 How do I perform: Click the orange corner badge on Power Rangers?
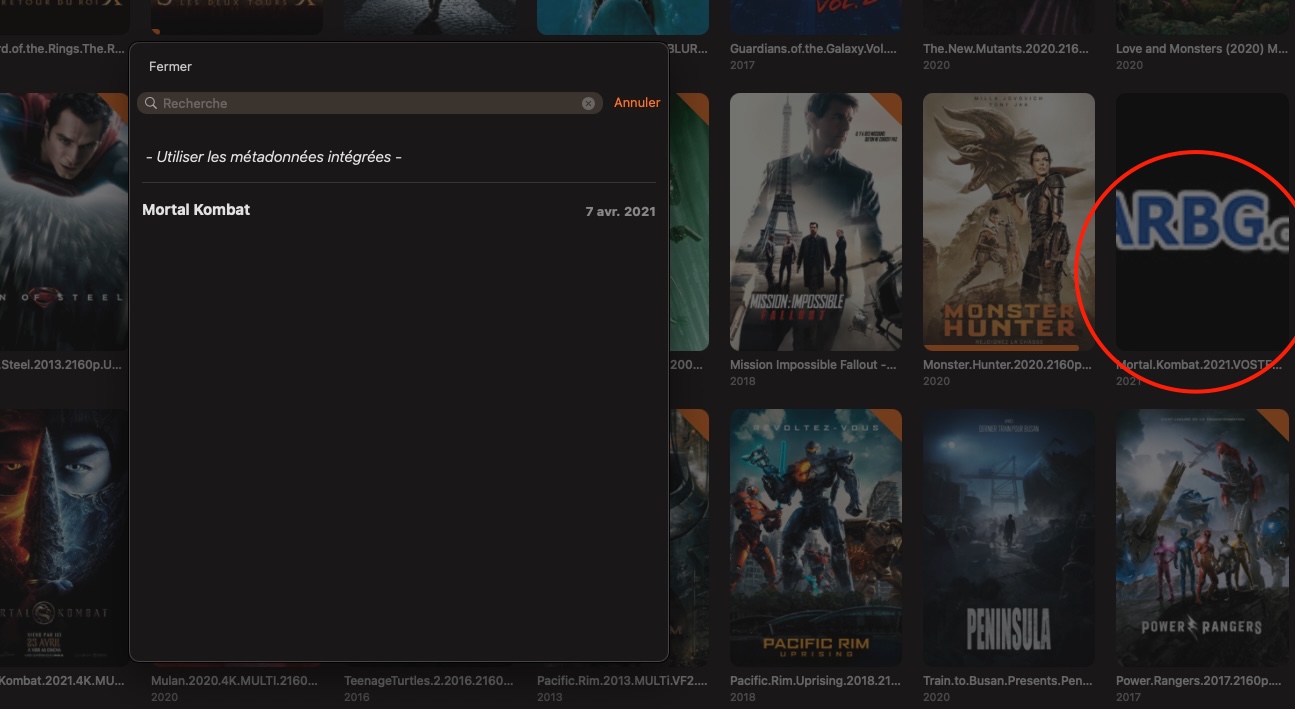point(1278,420)
